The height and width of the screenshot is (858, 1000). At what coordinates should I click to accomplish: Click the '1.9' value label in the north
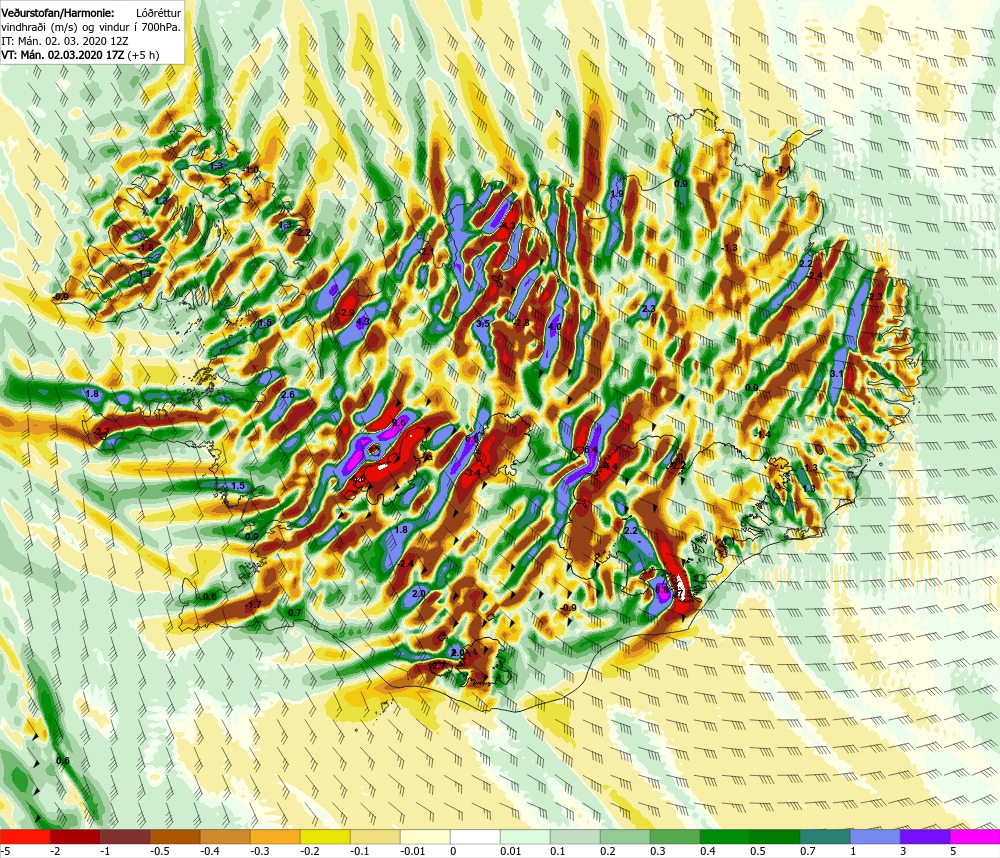tap(617, 194)
